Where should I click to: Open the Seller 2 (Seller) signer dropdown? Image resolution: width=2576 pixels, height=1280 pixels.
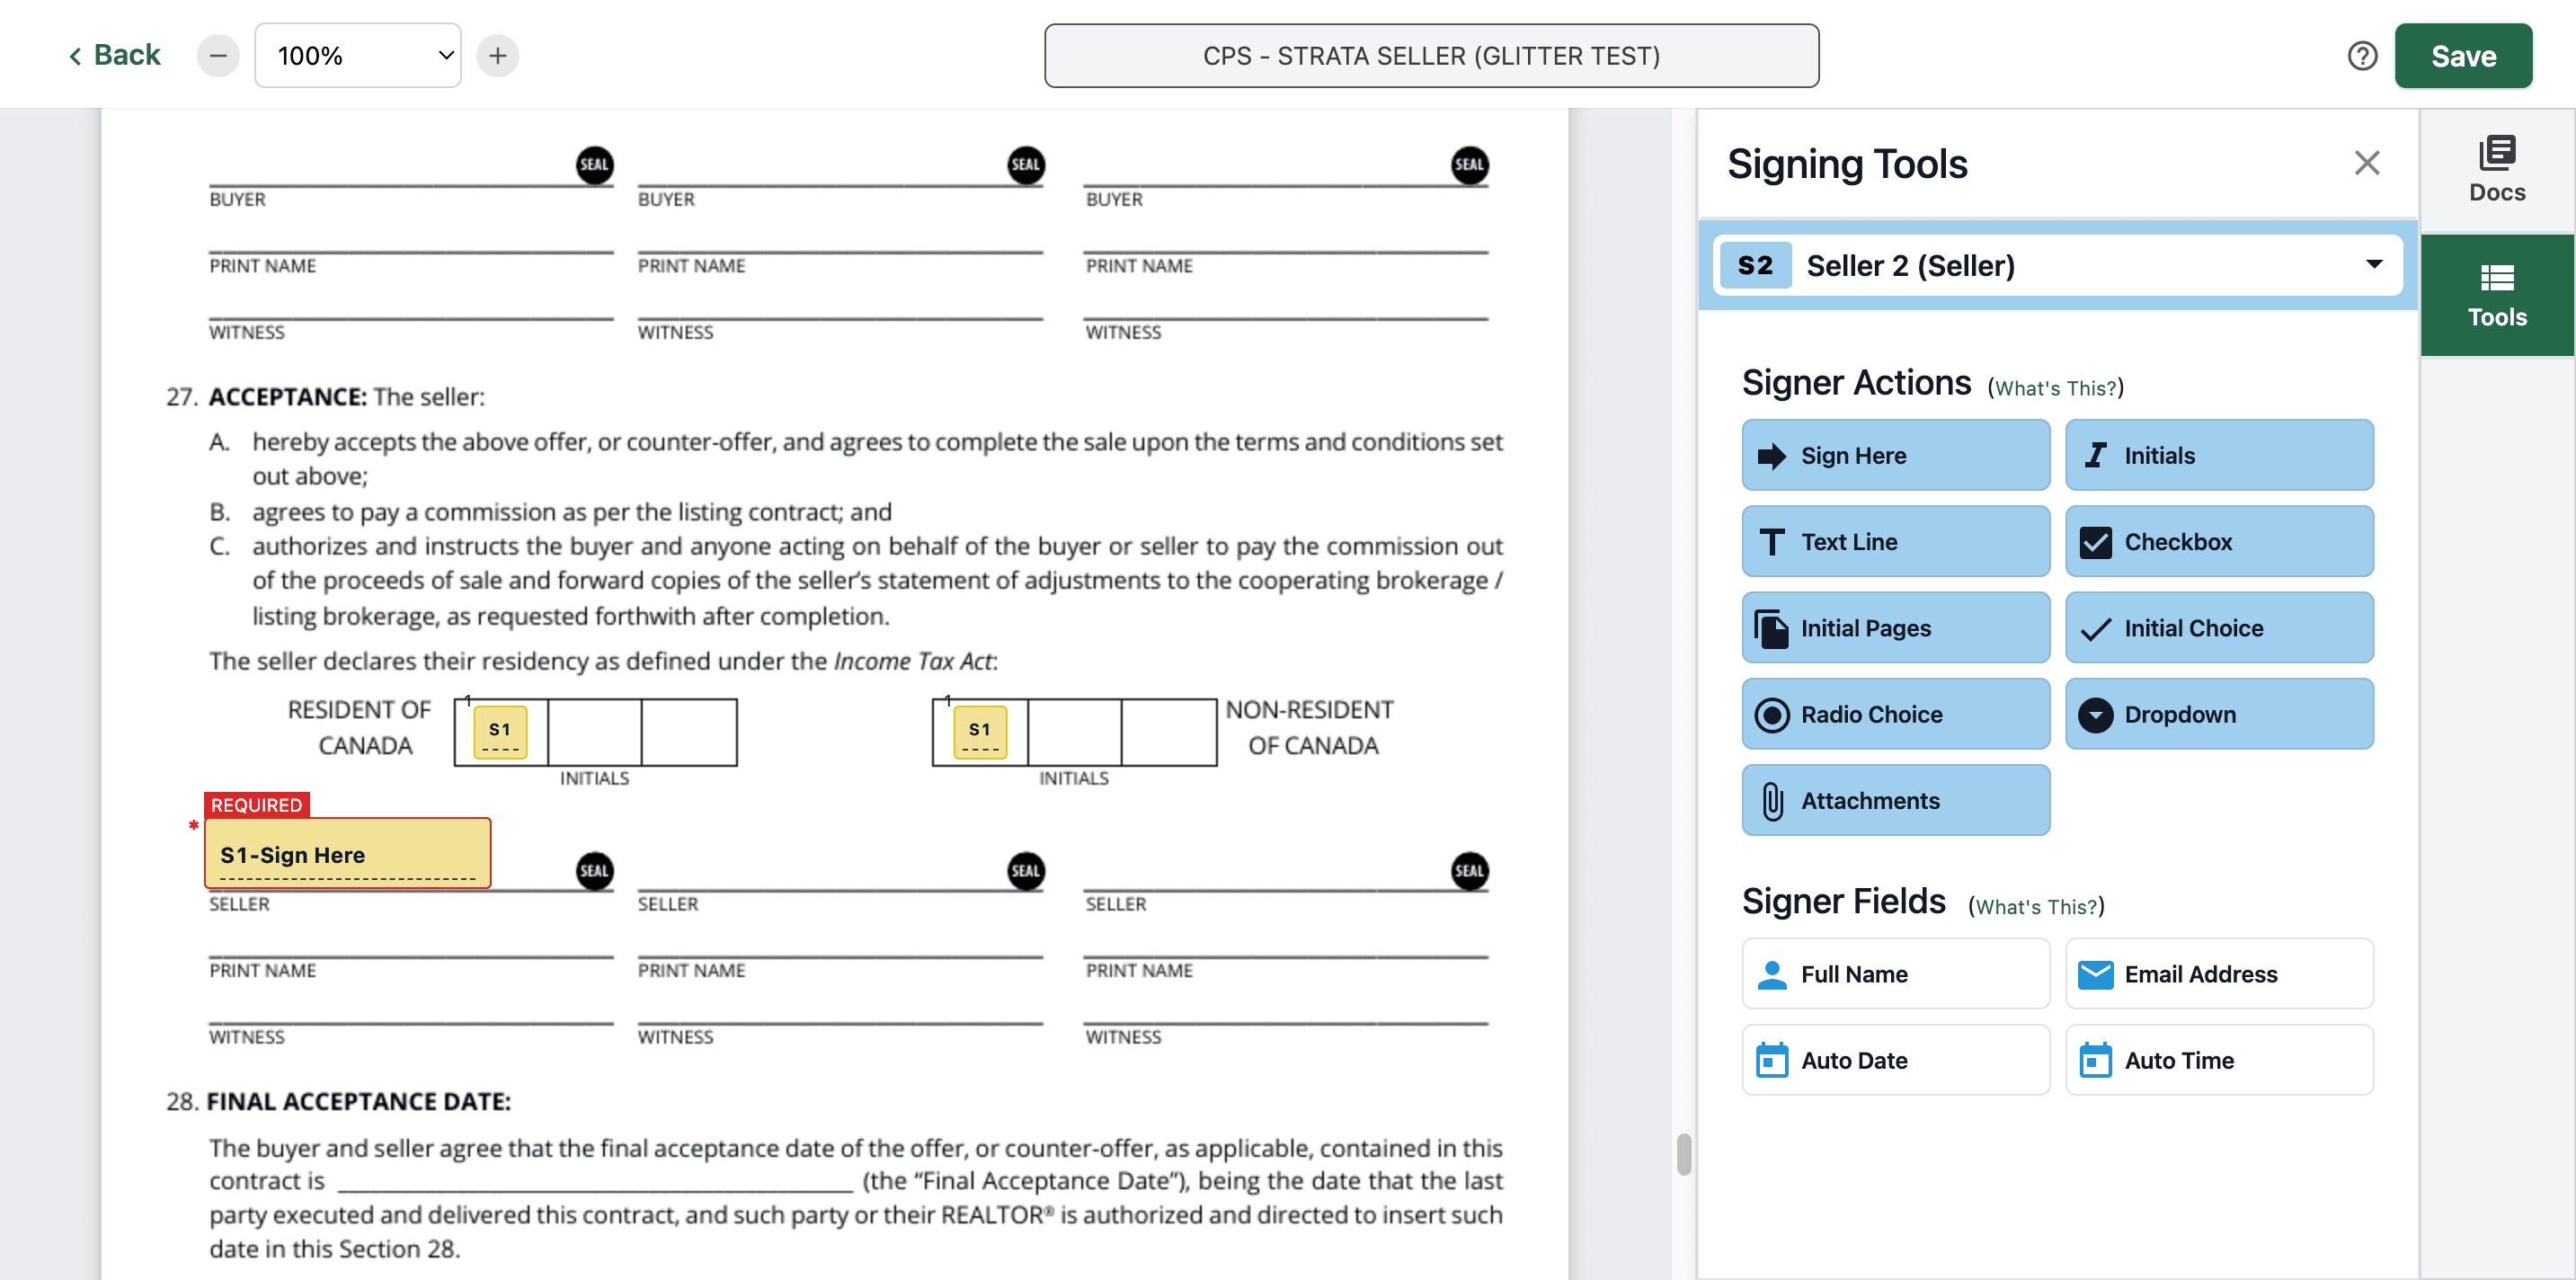pos(2058,265)
